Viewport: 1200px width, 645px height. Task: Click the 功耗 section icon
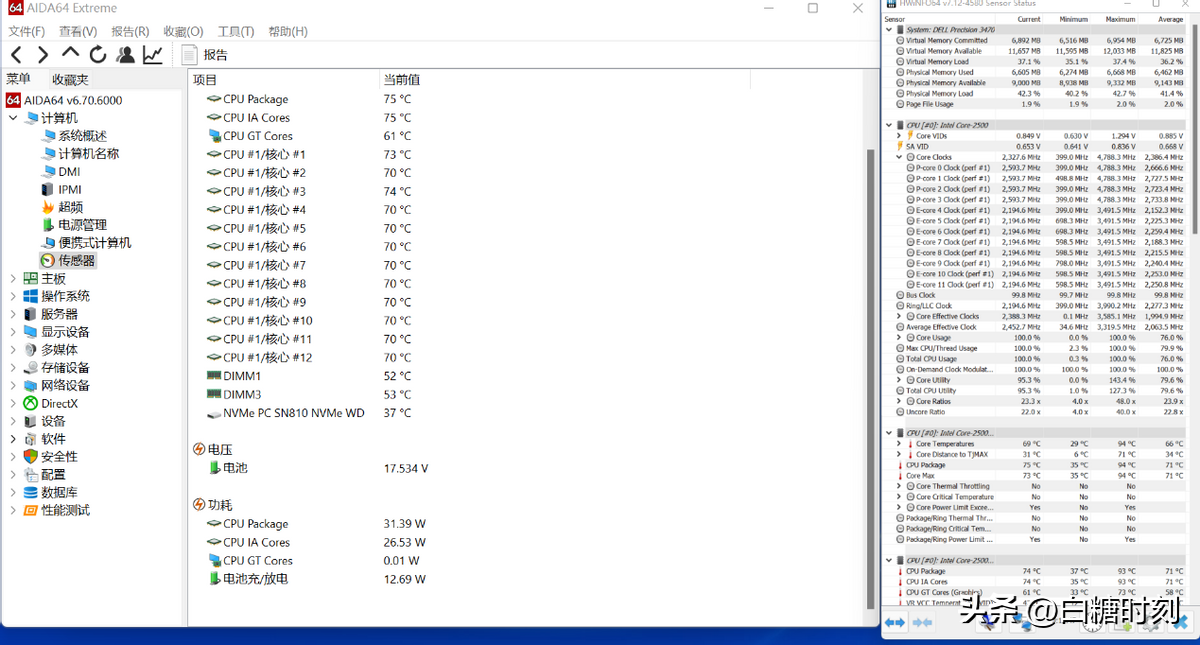pos(199,505)
